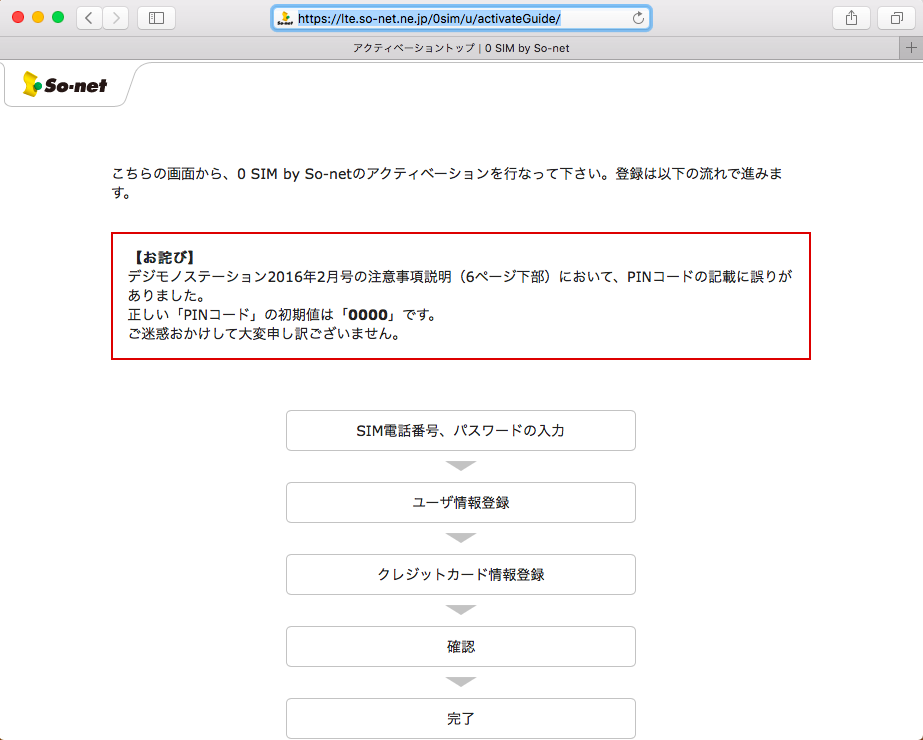Close the Safari window with red button

pos(18,18)
